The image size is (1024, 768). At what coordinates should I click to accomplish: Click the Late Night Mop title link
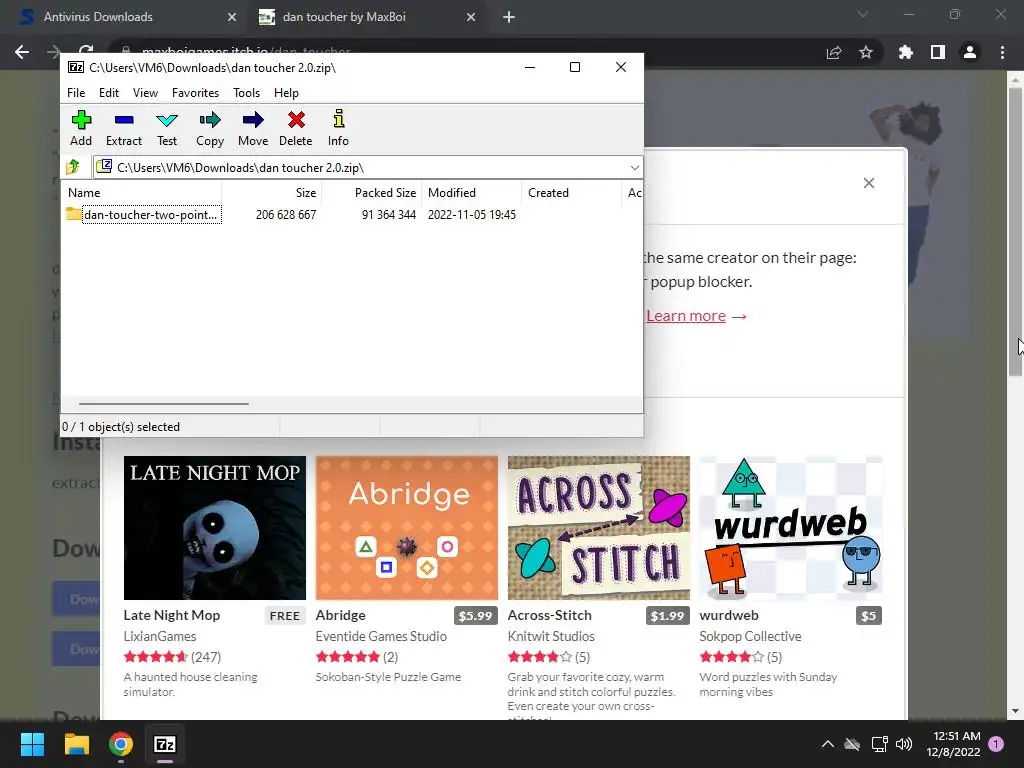[x=172, y=615]
